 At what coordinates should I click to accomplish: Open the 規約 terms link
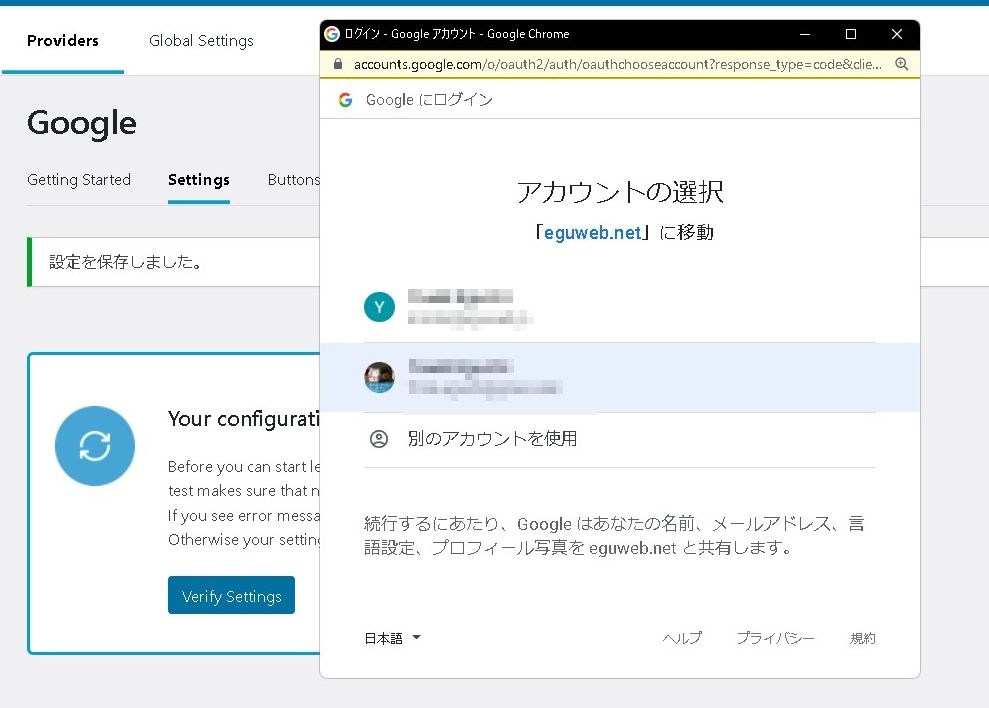click(862, 638)
